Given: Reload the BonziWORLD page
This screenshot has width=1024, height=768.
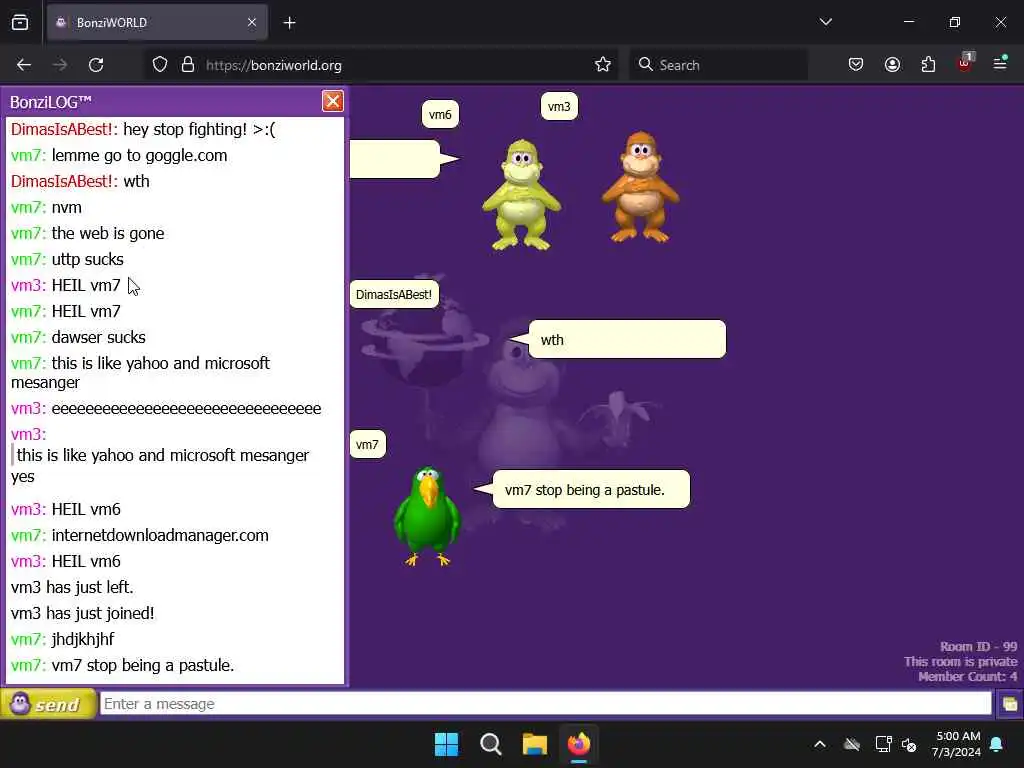Looking at the screenshot, I should tap(96, 65).
